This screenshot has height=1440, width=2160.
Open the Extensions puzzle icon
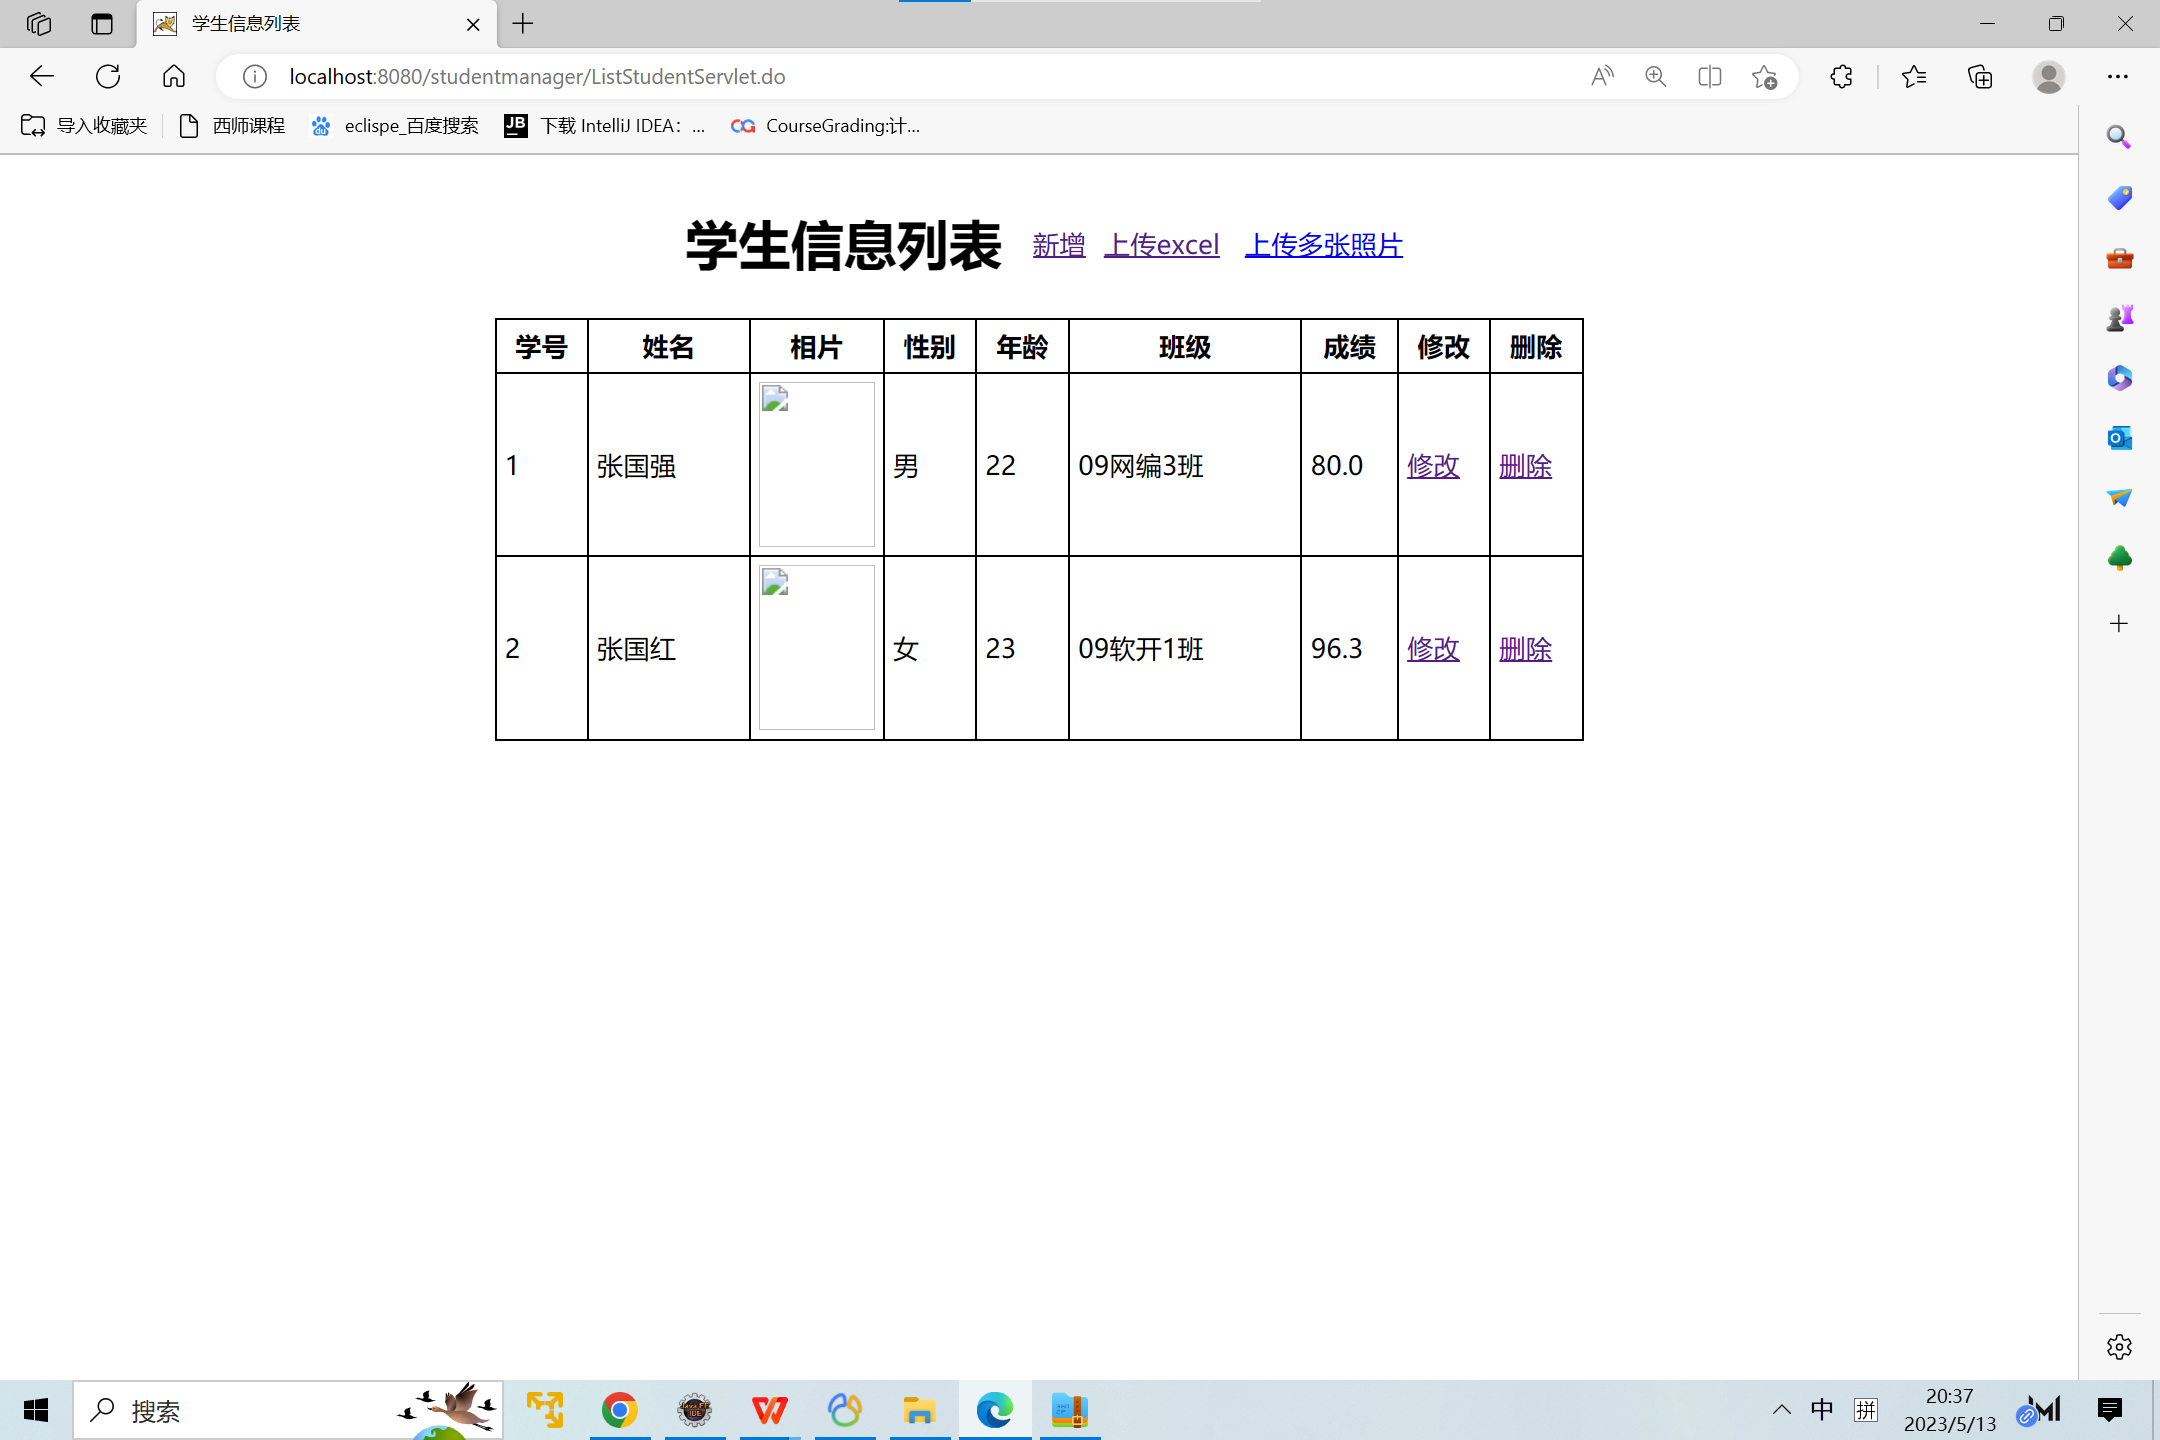tap(1841, 76)
